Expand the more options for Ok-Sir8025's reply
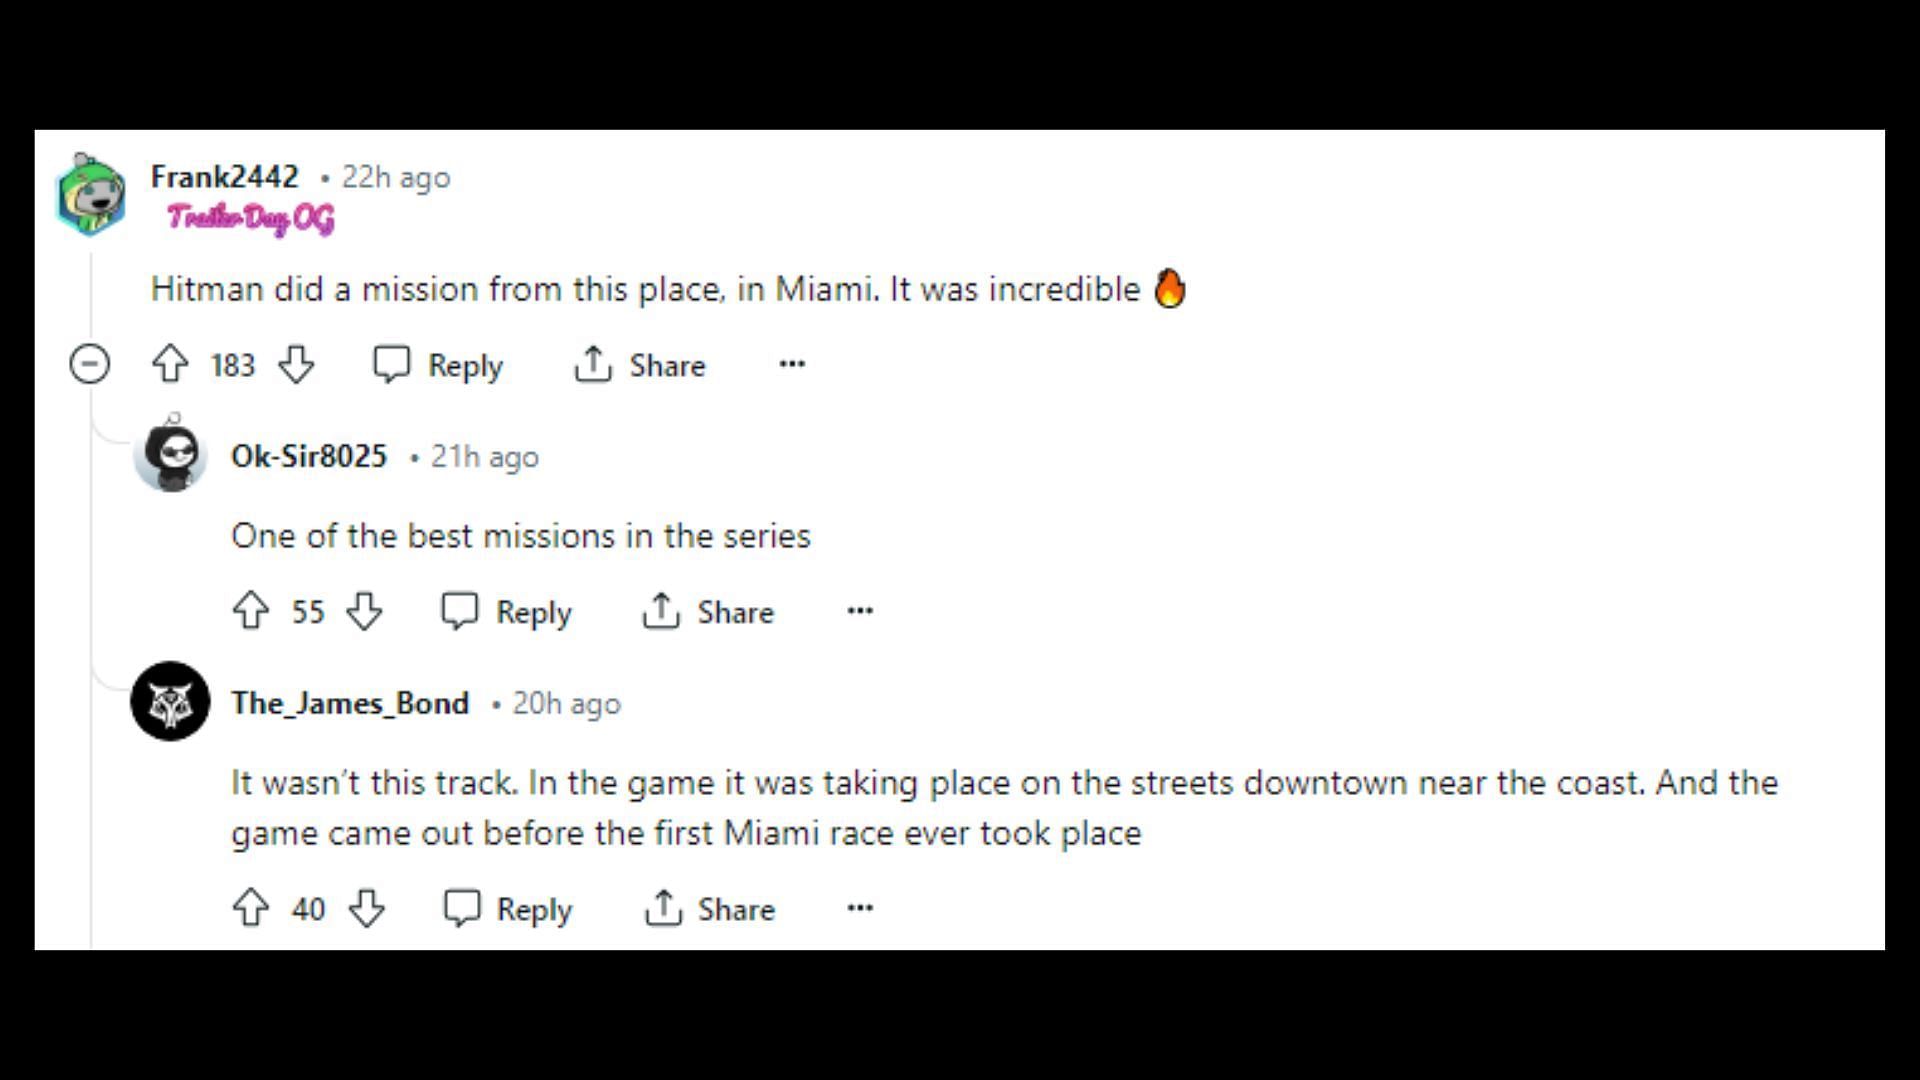 tap(858, 611)
